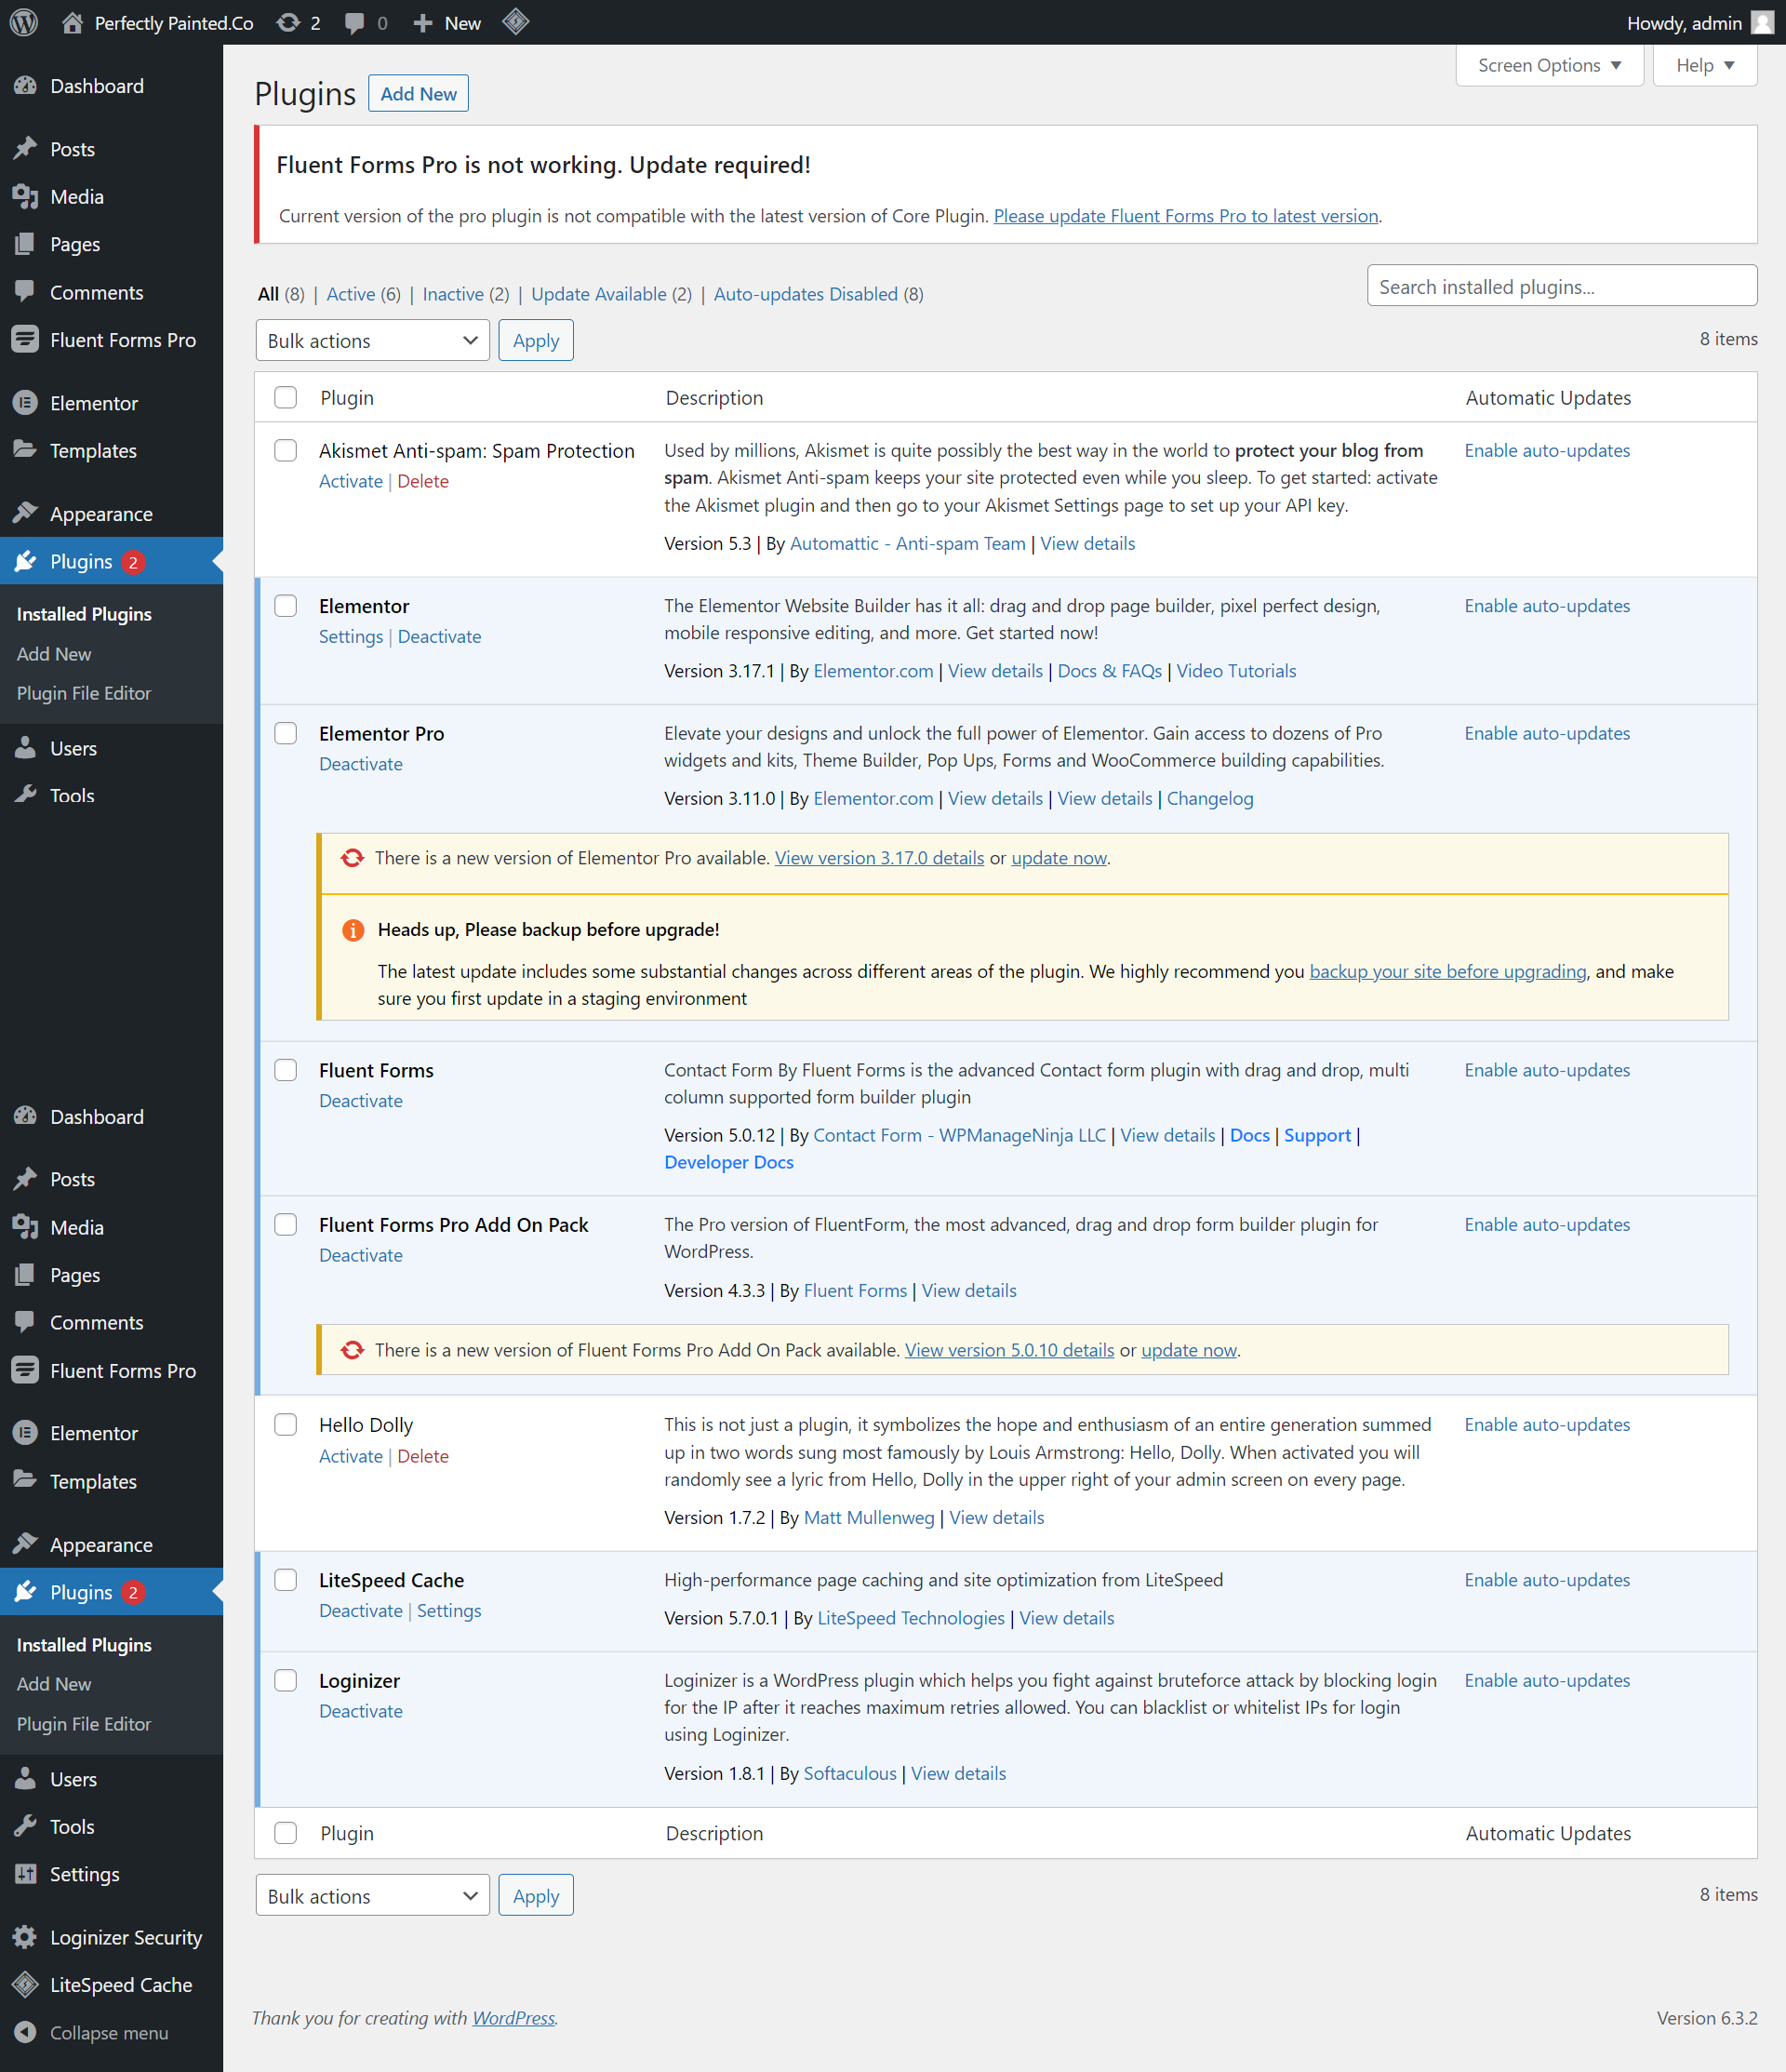Expand the Help dropdown tab
The width and height of the screenshot is (1786, 2072).
point(1705,65)
